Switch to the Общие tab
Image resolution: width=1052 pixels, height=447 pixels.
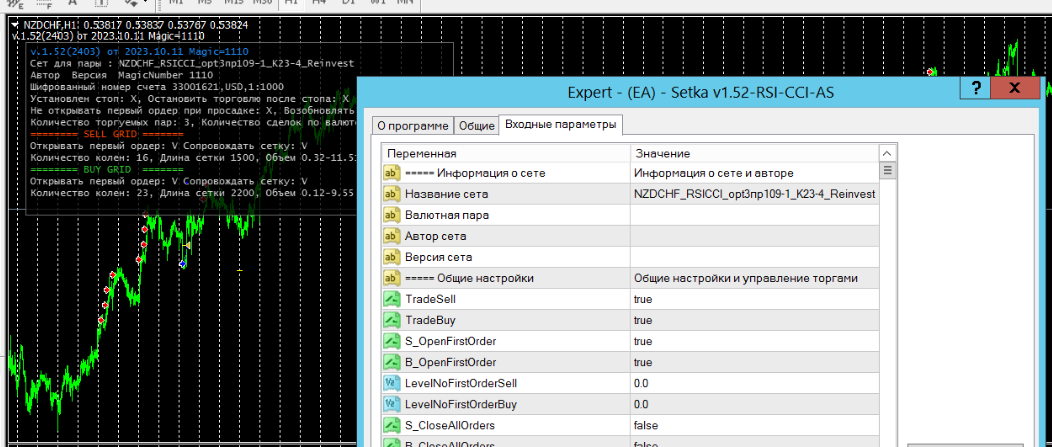point(476,126)
